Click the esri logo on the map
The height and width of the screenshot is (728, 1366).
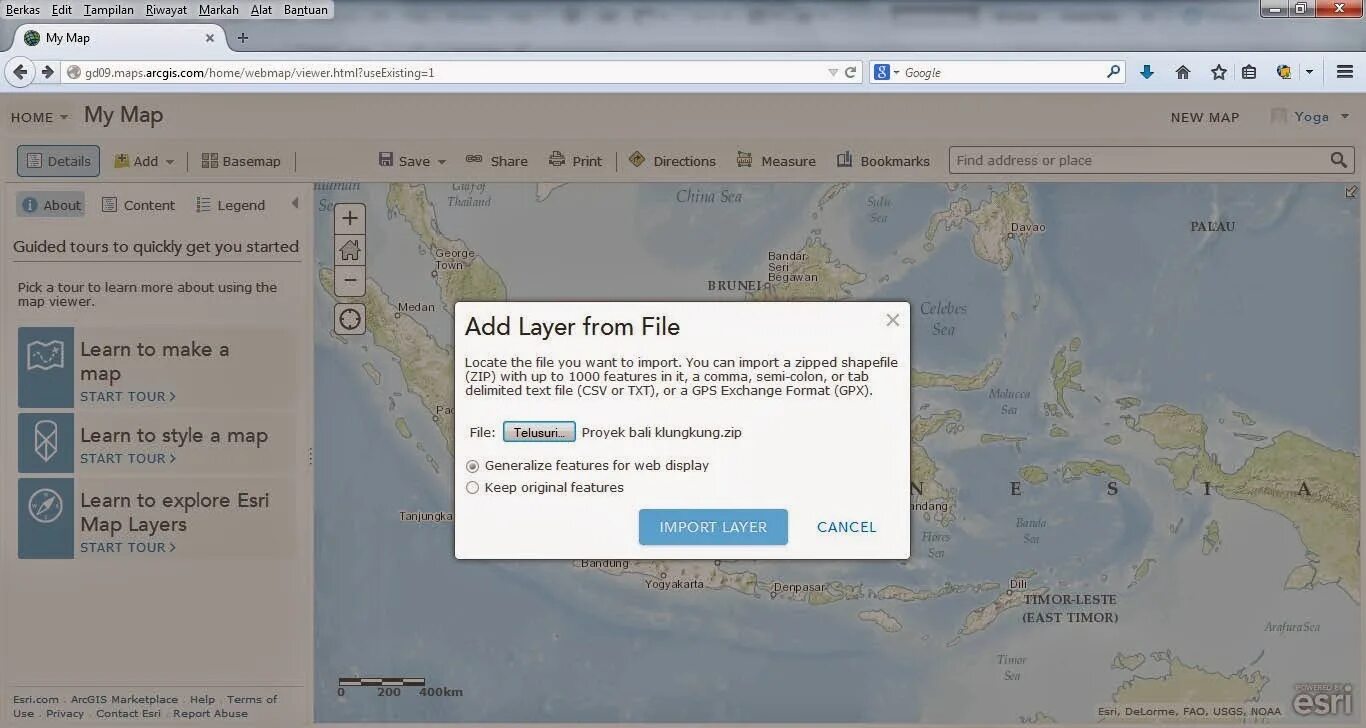coord(1323,699)
